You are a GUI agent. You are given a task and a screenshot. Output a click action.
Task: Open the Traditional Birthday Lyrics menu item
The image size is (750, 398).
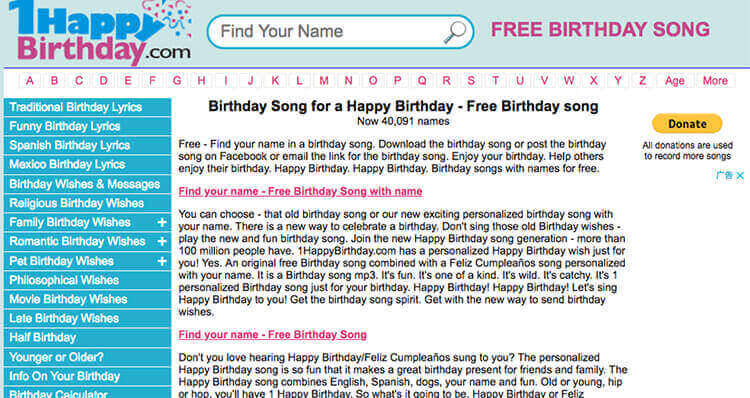87,107
